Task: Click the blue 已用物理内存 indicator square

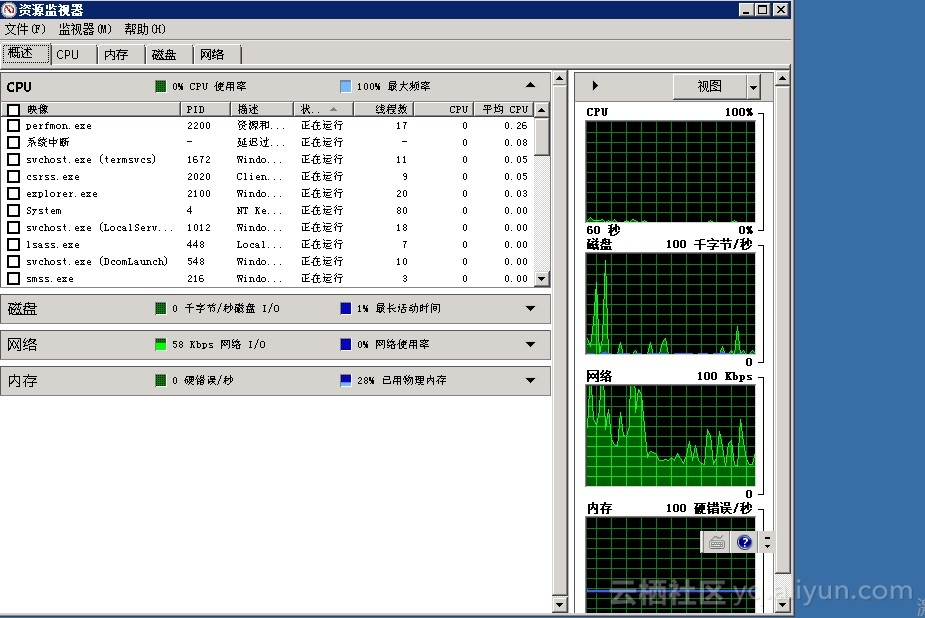Action: 346,380
